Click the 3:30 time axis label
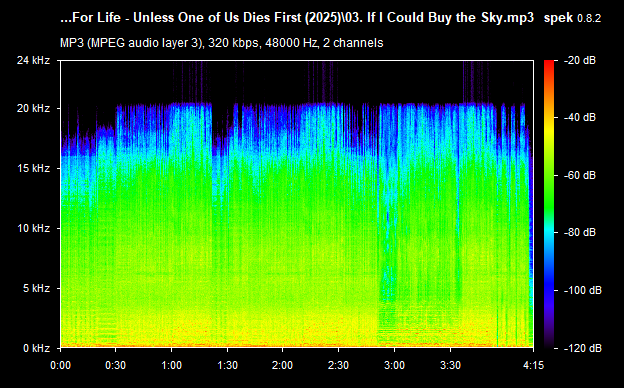Image resolution: width=624 pixels, height=388 pixels. point(450,365)
